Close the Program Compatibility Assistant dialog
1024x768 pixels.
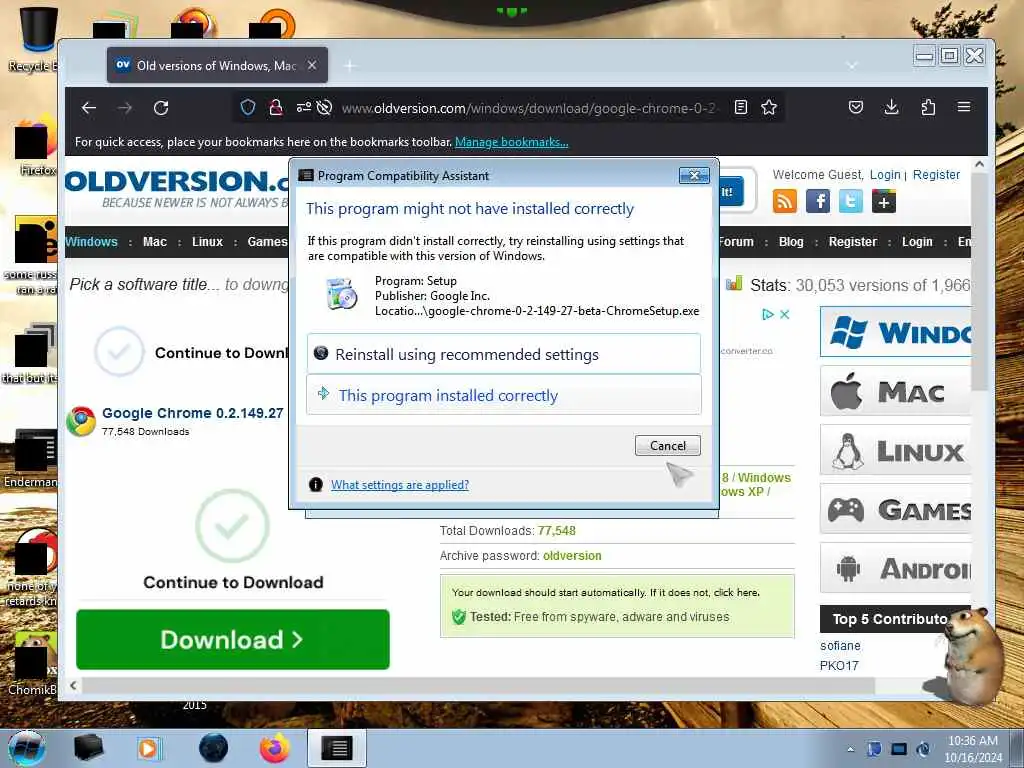[x=694, y=175]
